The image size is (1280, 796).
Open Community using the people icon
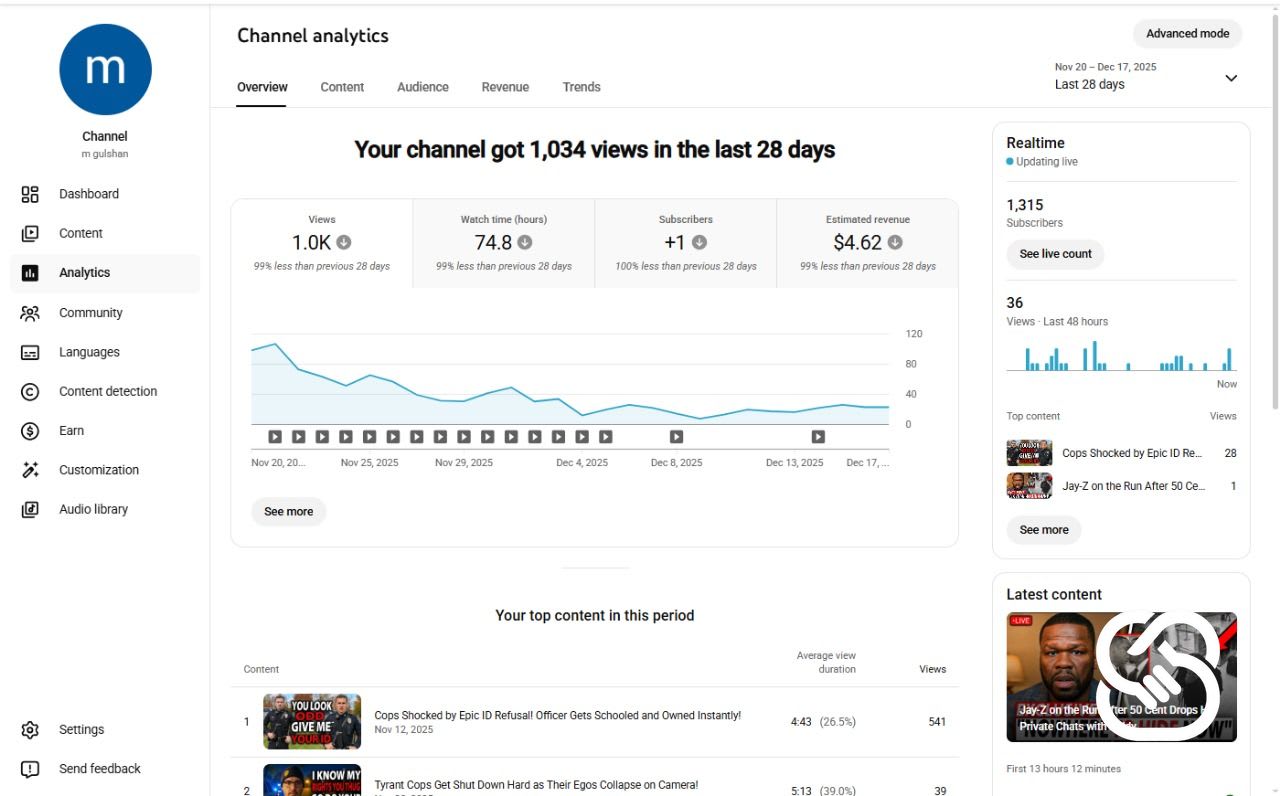tap(30, 313)
